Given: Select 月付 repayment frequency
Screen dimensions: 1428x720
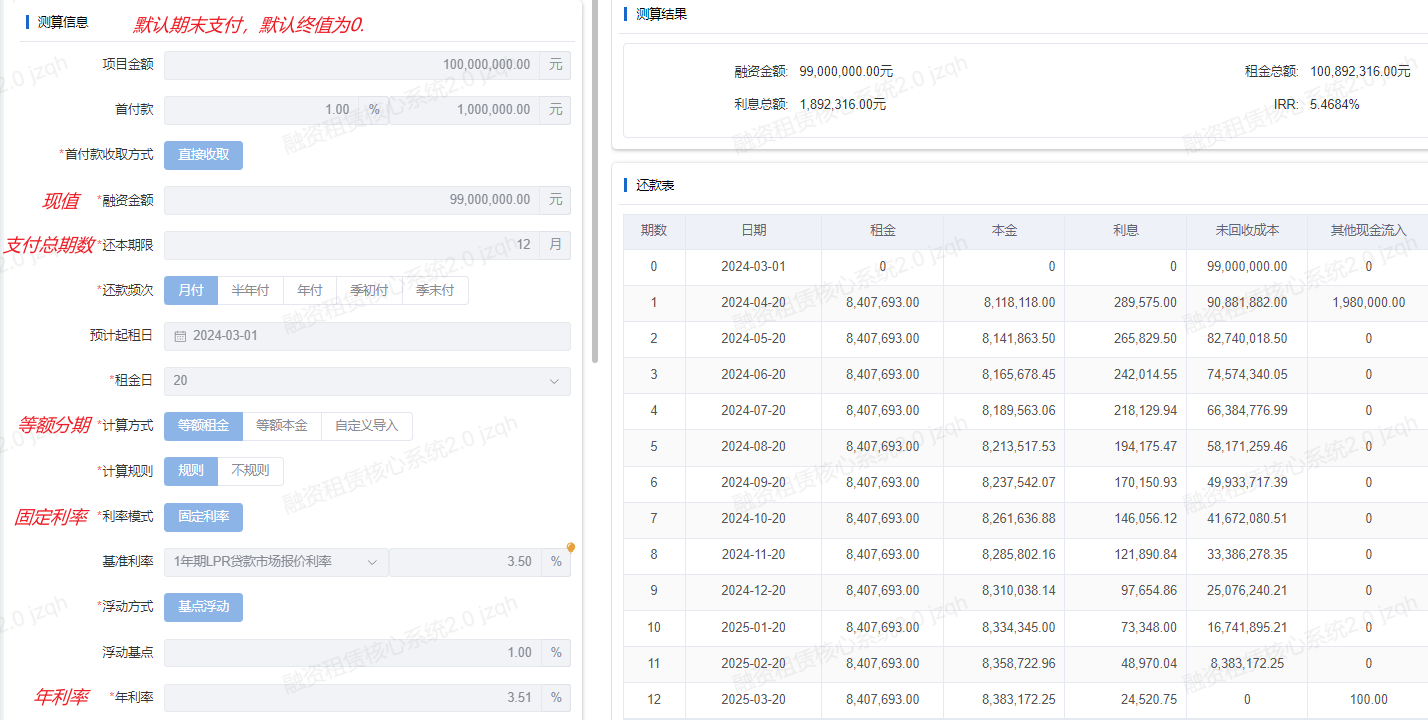Looking at the screenshot, I should click(x=191, y=290).
